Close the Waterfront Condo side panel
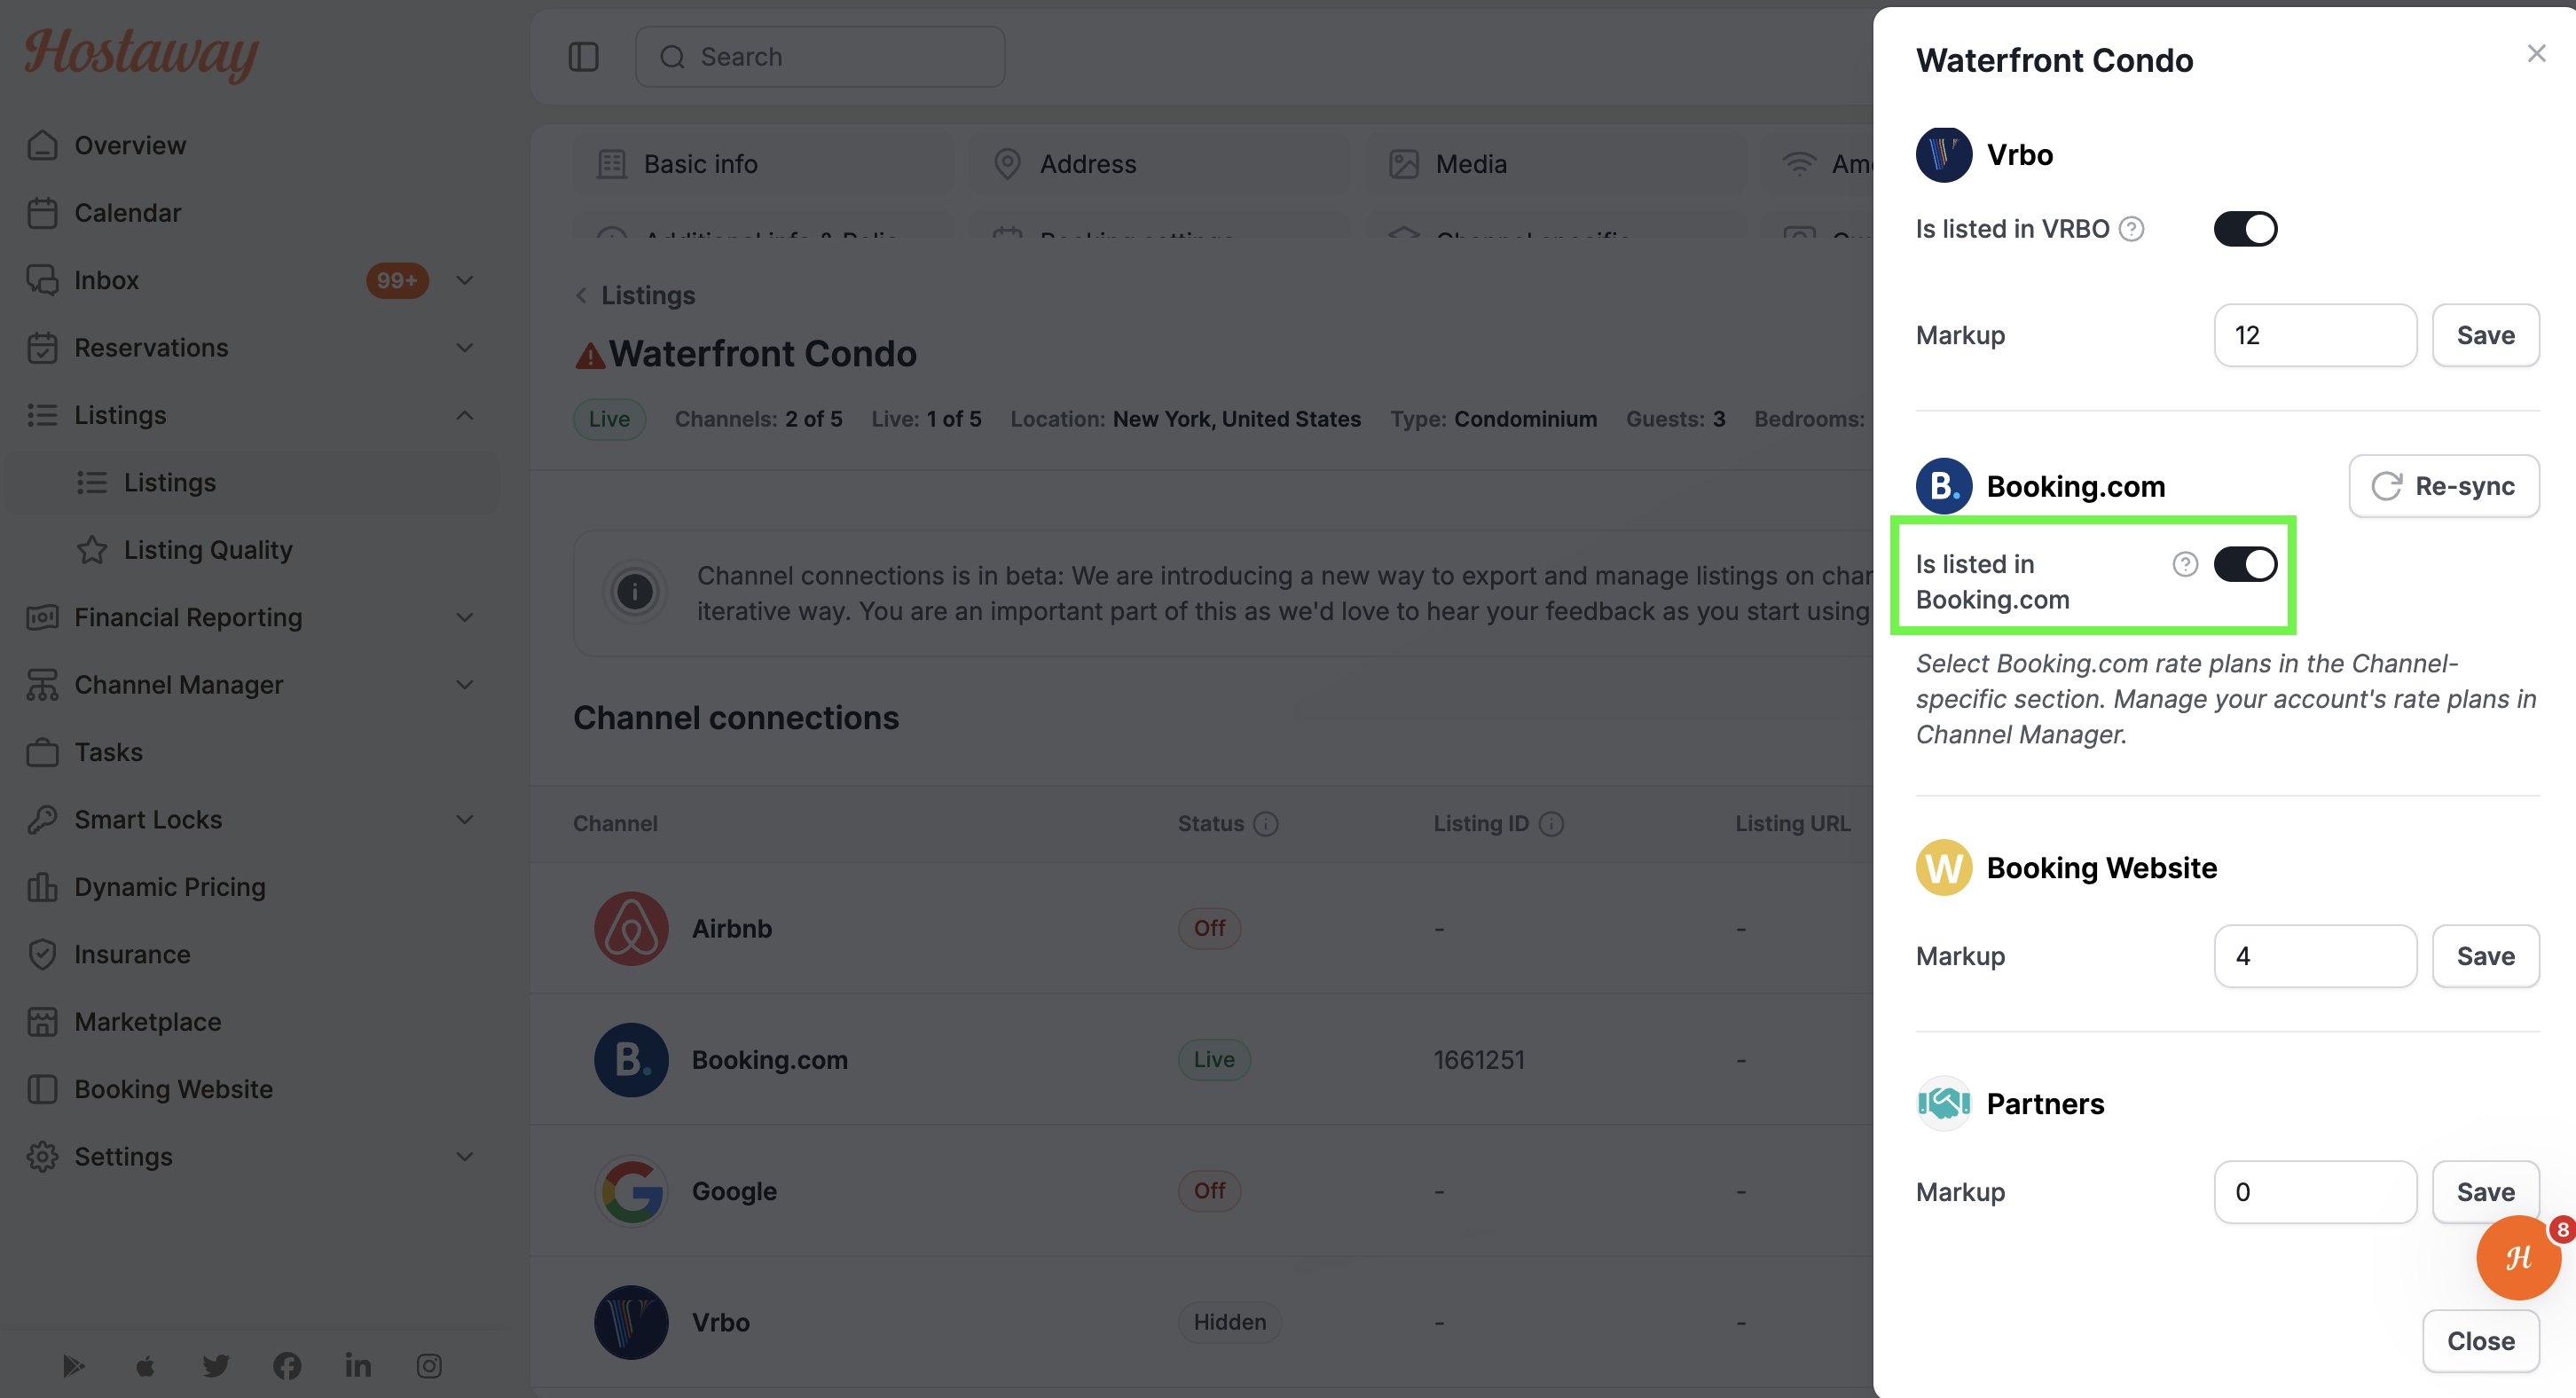2576x1398 pixels. pyautogui.click(x=2536, y=54)
